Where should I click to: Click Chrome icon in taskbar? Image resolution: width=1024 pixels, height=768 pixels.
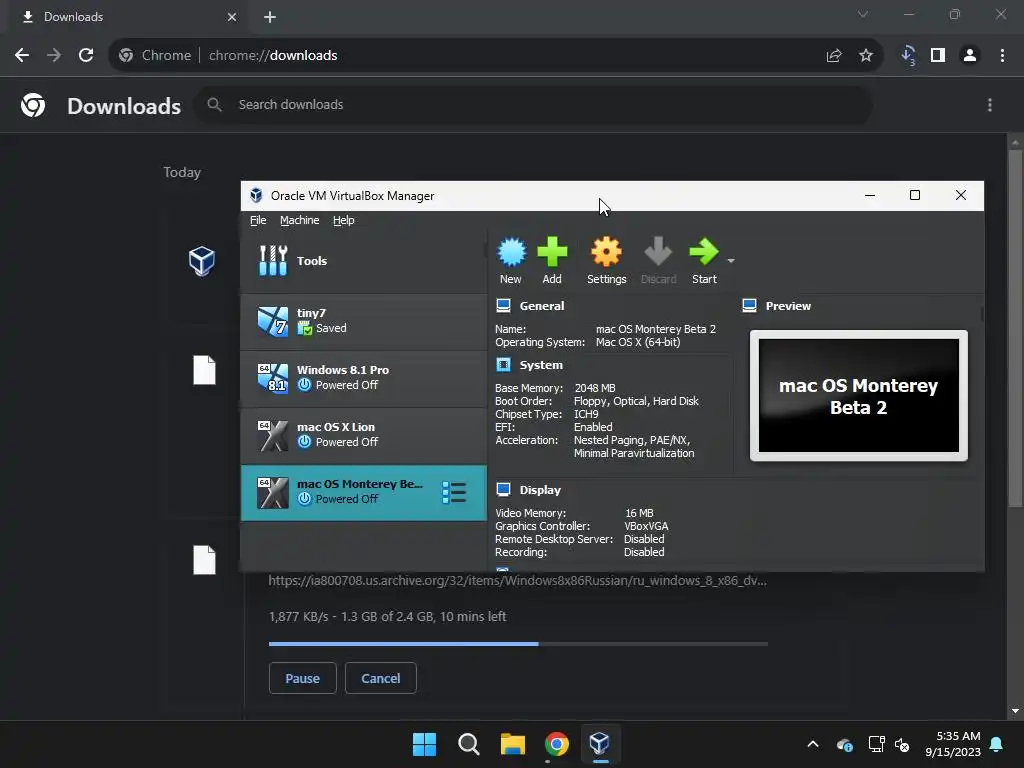tap(556, 744)
